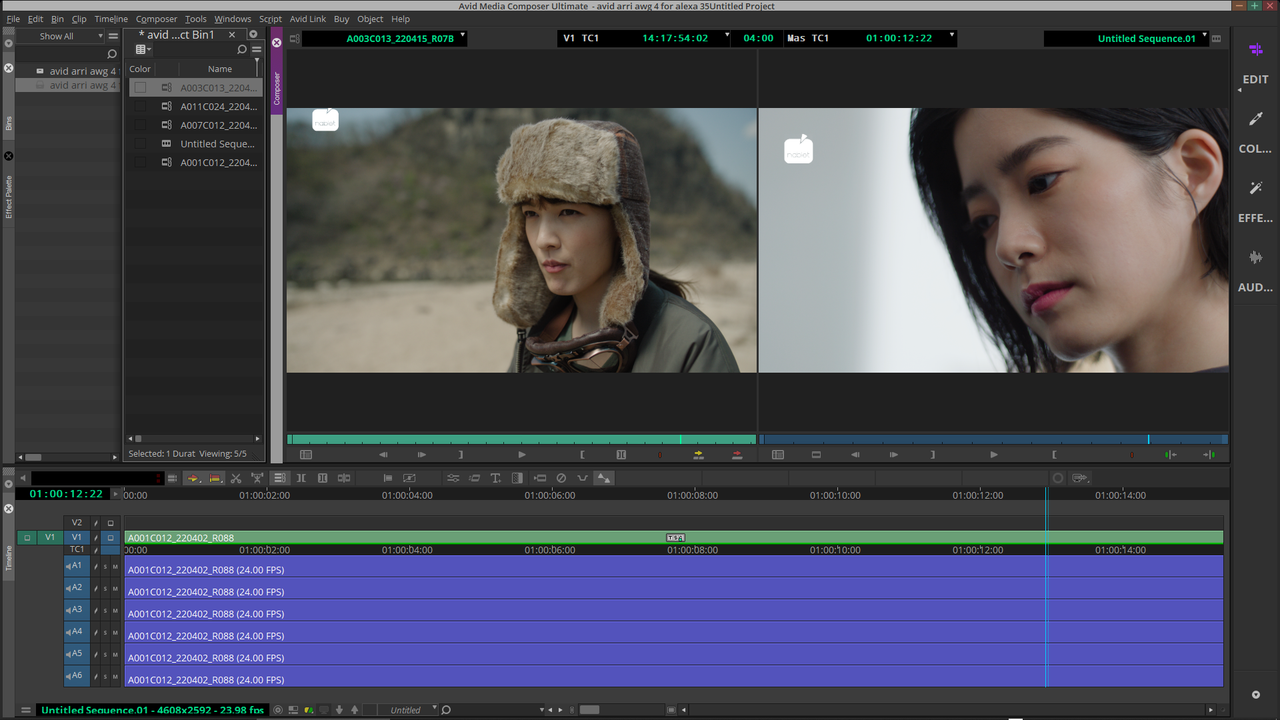Viewport: 1280px width, 720px height.
Task: Select the Add Edit scissors icon
Action: pos(236,478)
